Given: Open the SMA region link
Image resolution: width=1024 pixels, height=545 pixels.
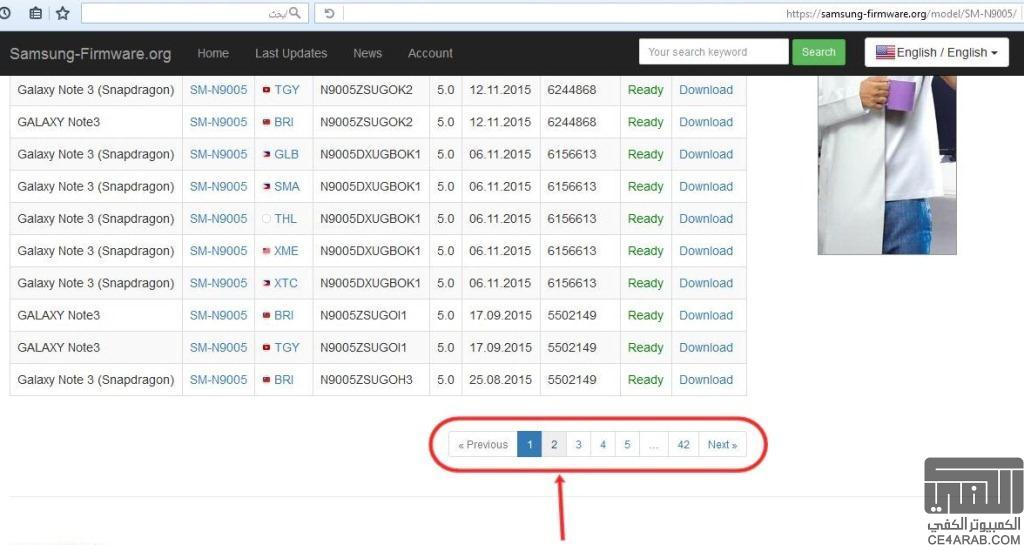Looking at the screenshot, I should pos(287,187).
